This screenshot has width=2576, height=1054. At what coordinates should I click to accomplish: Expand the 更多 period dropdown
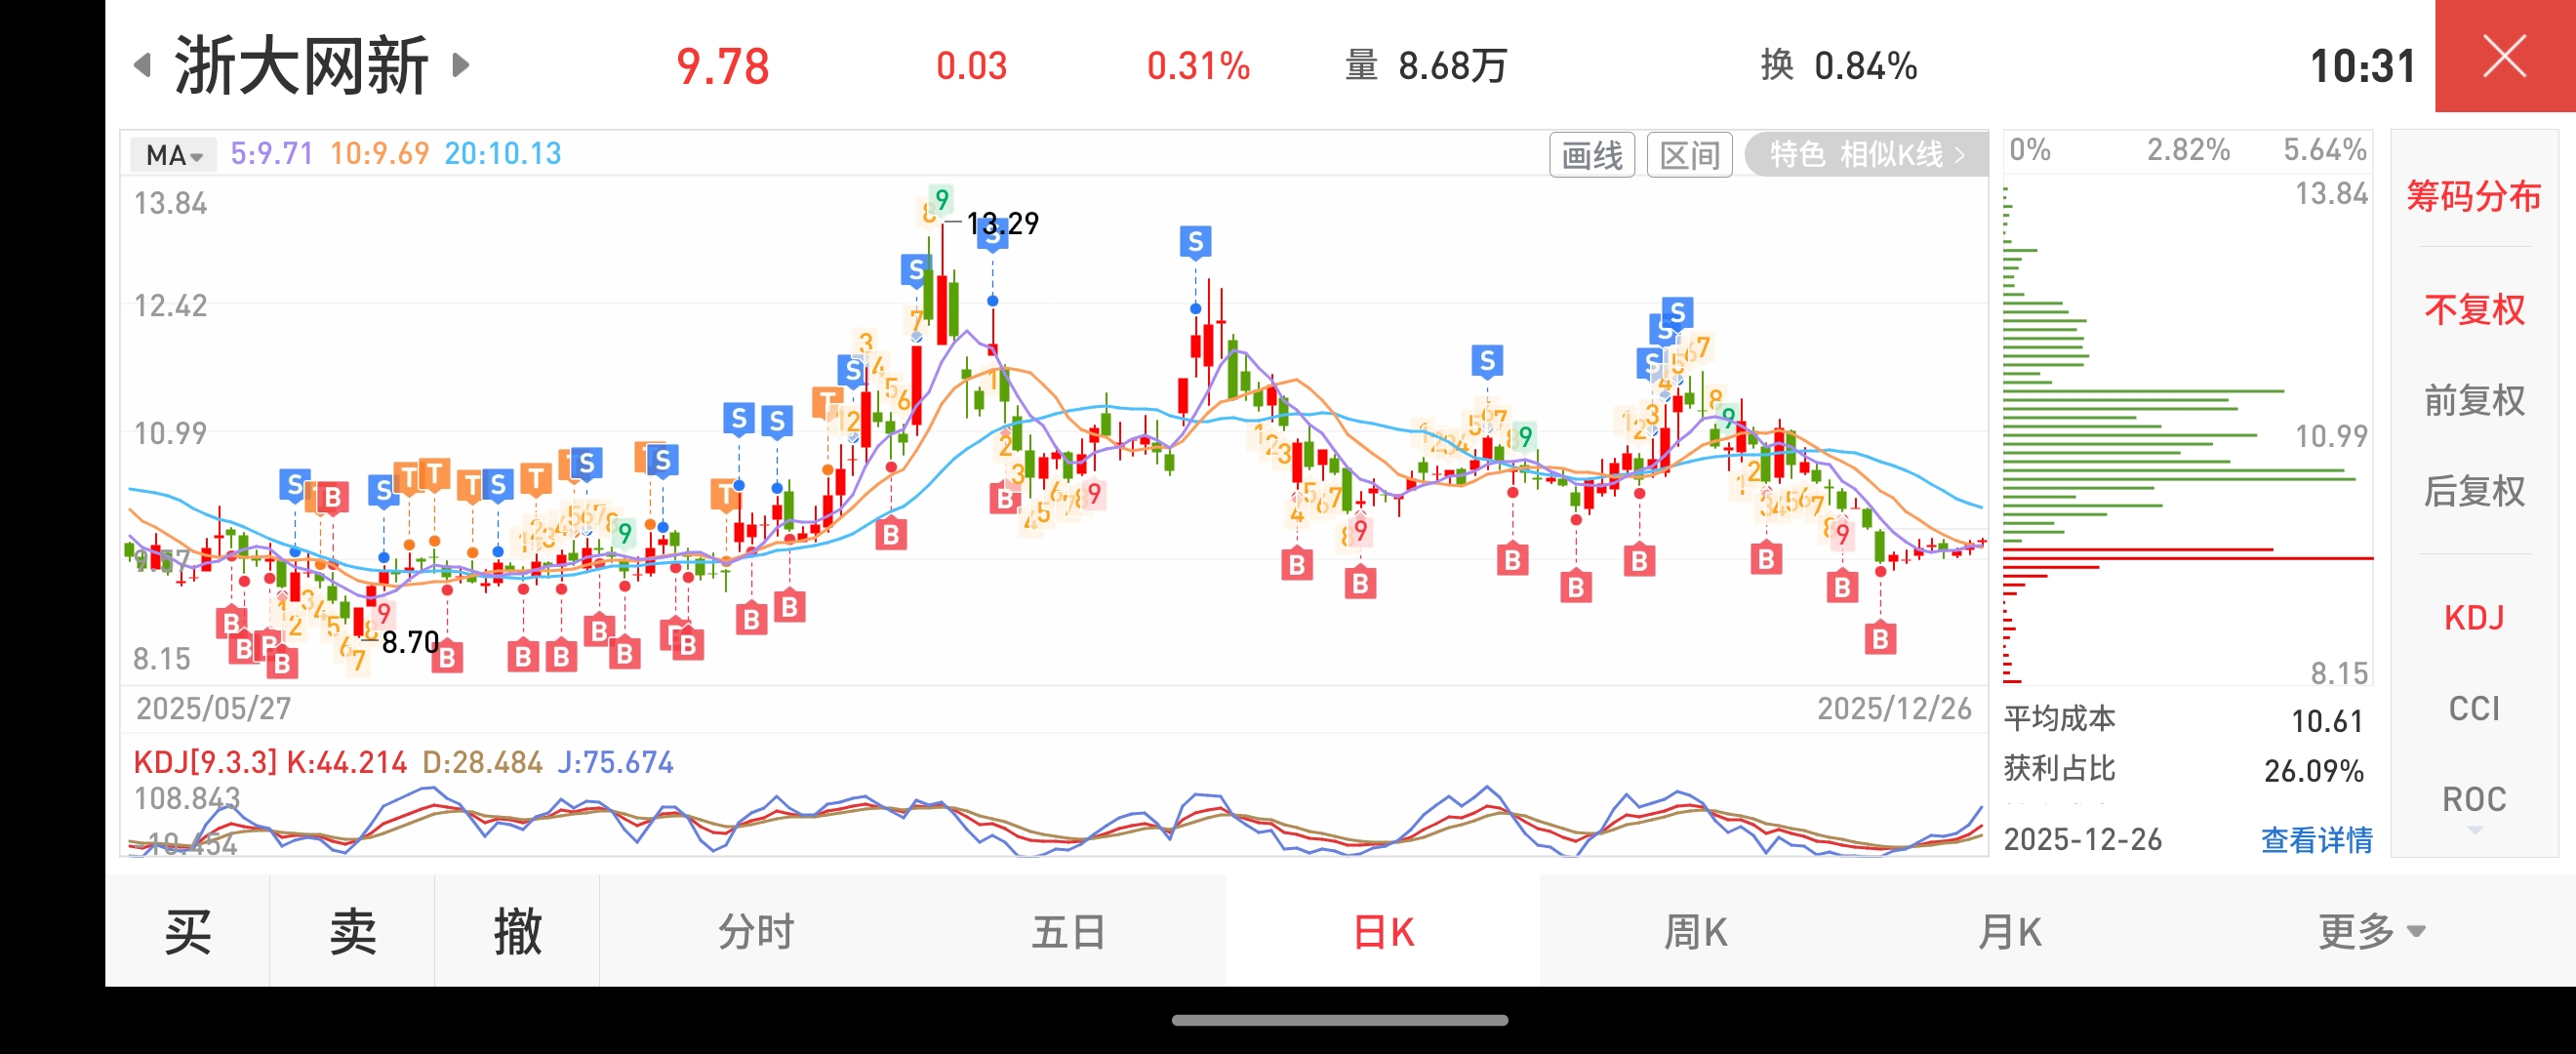point(2370,932)
